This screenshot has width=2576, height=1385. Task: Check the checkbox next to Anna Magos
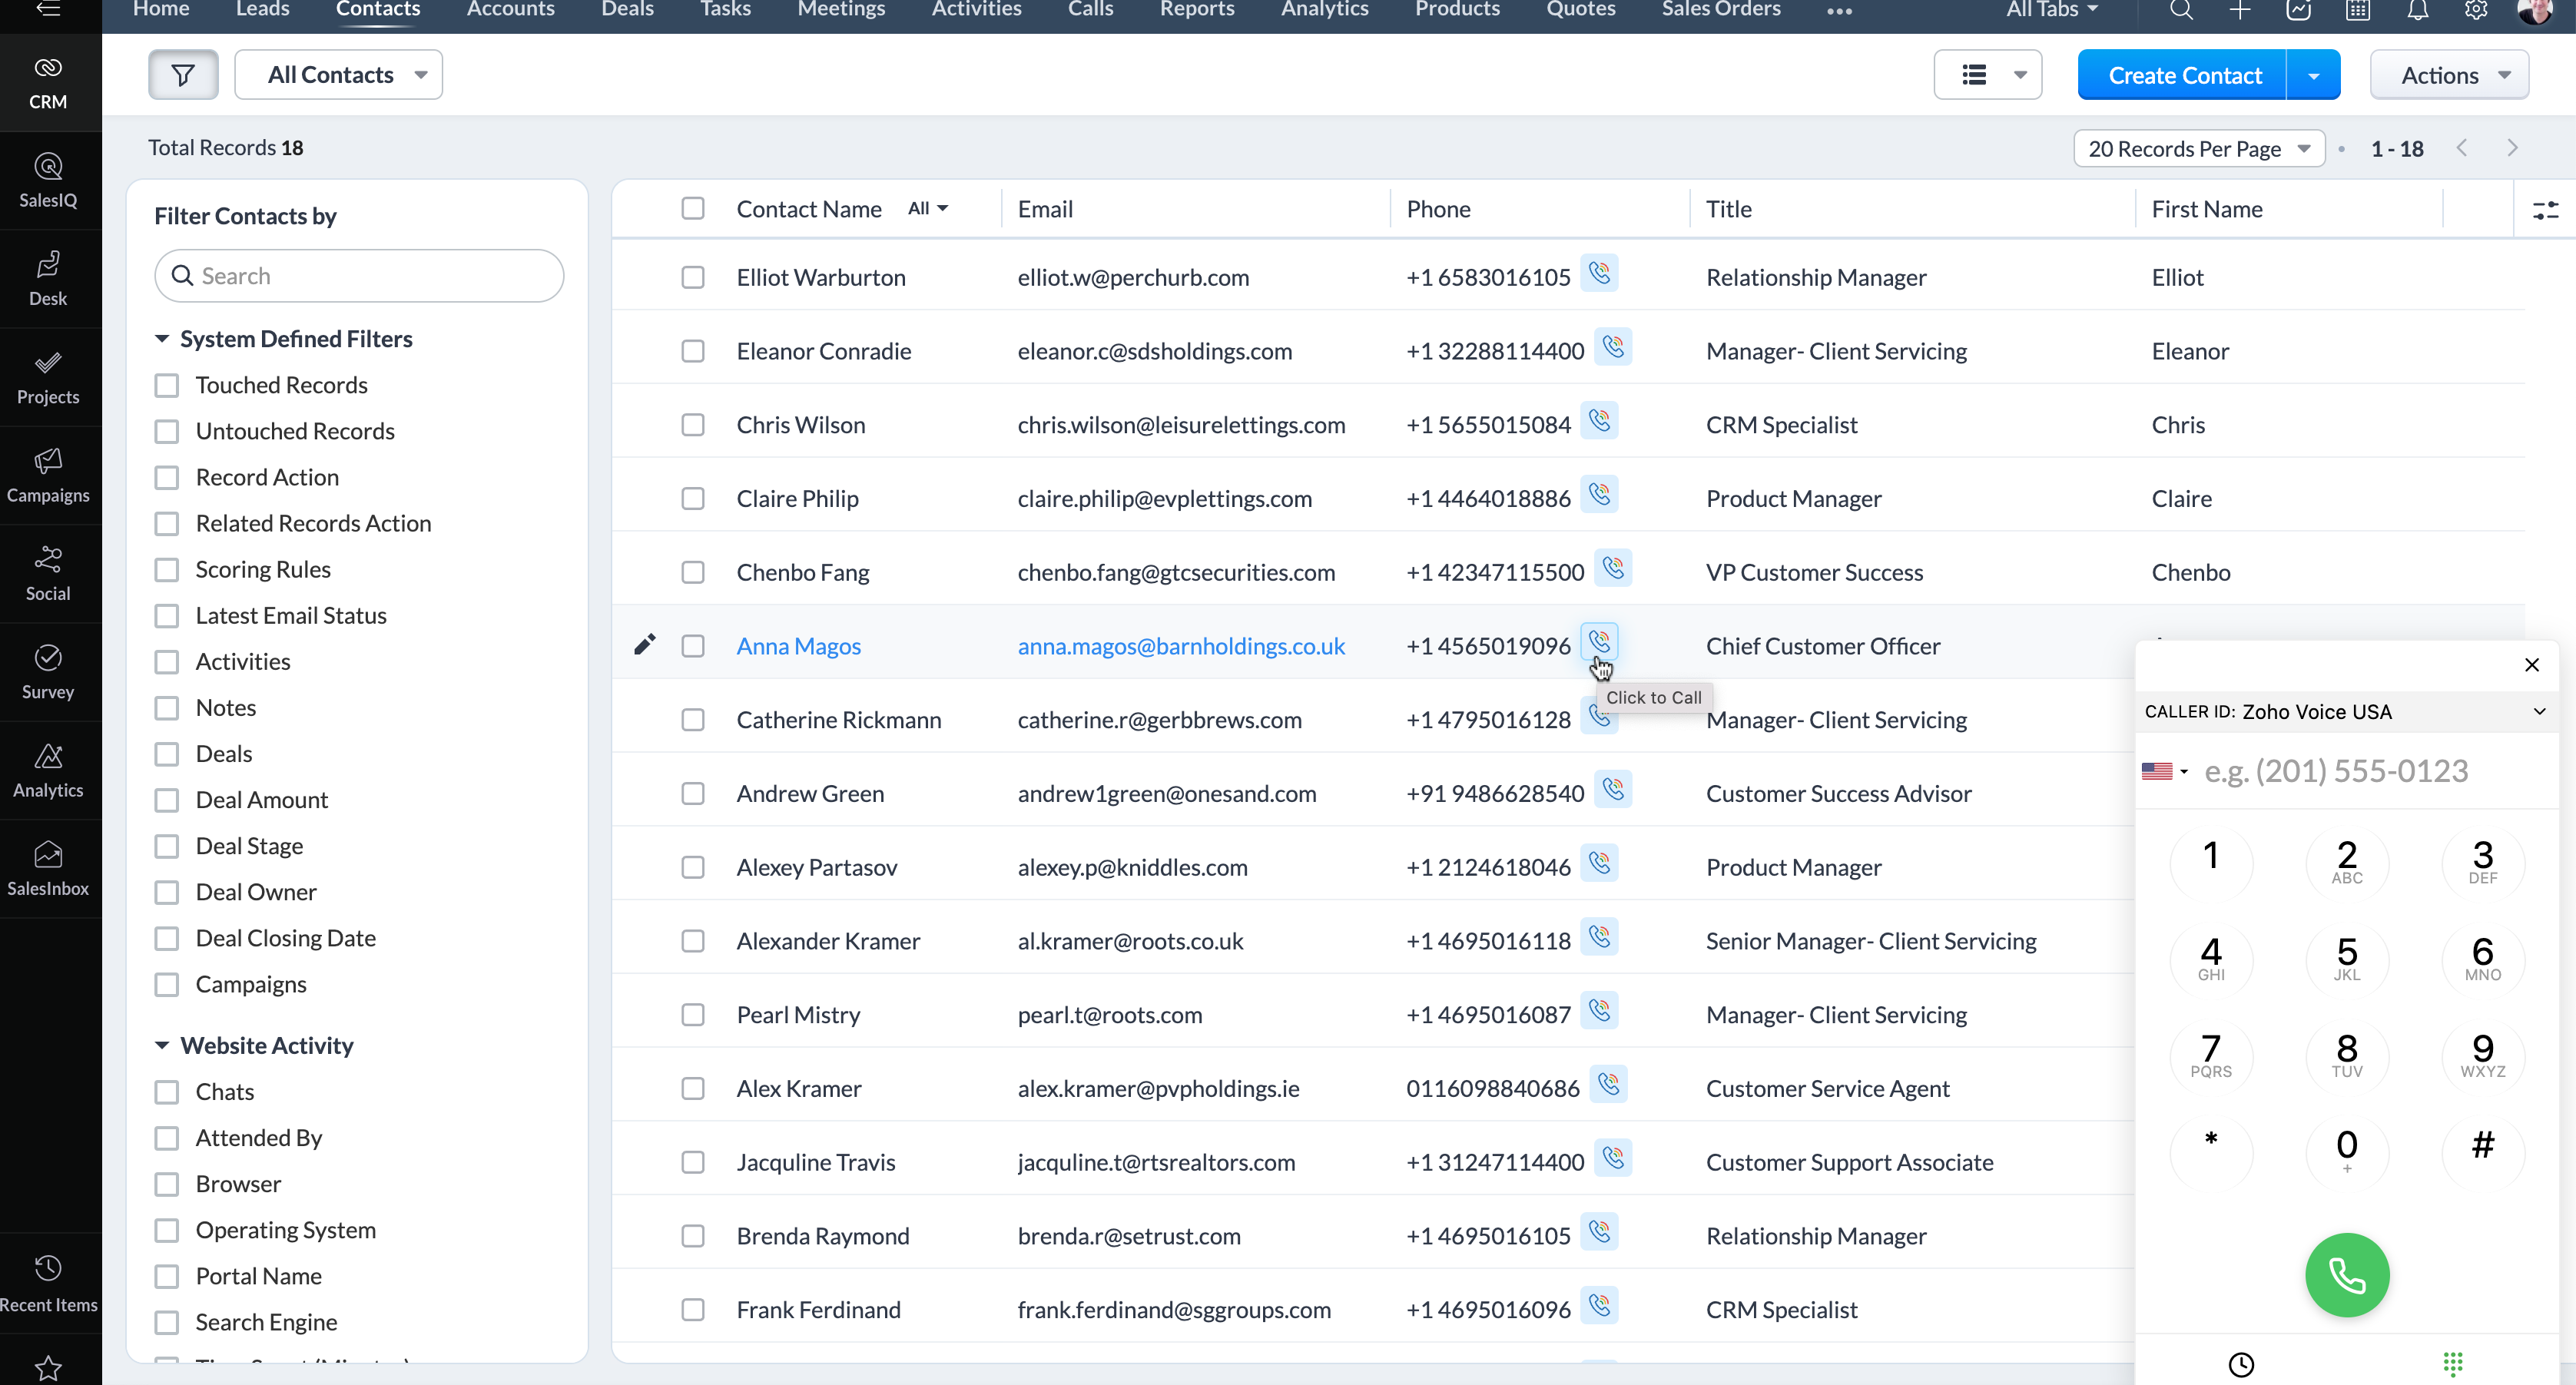[x=694, y=646]
